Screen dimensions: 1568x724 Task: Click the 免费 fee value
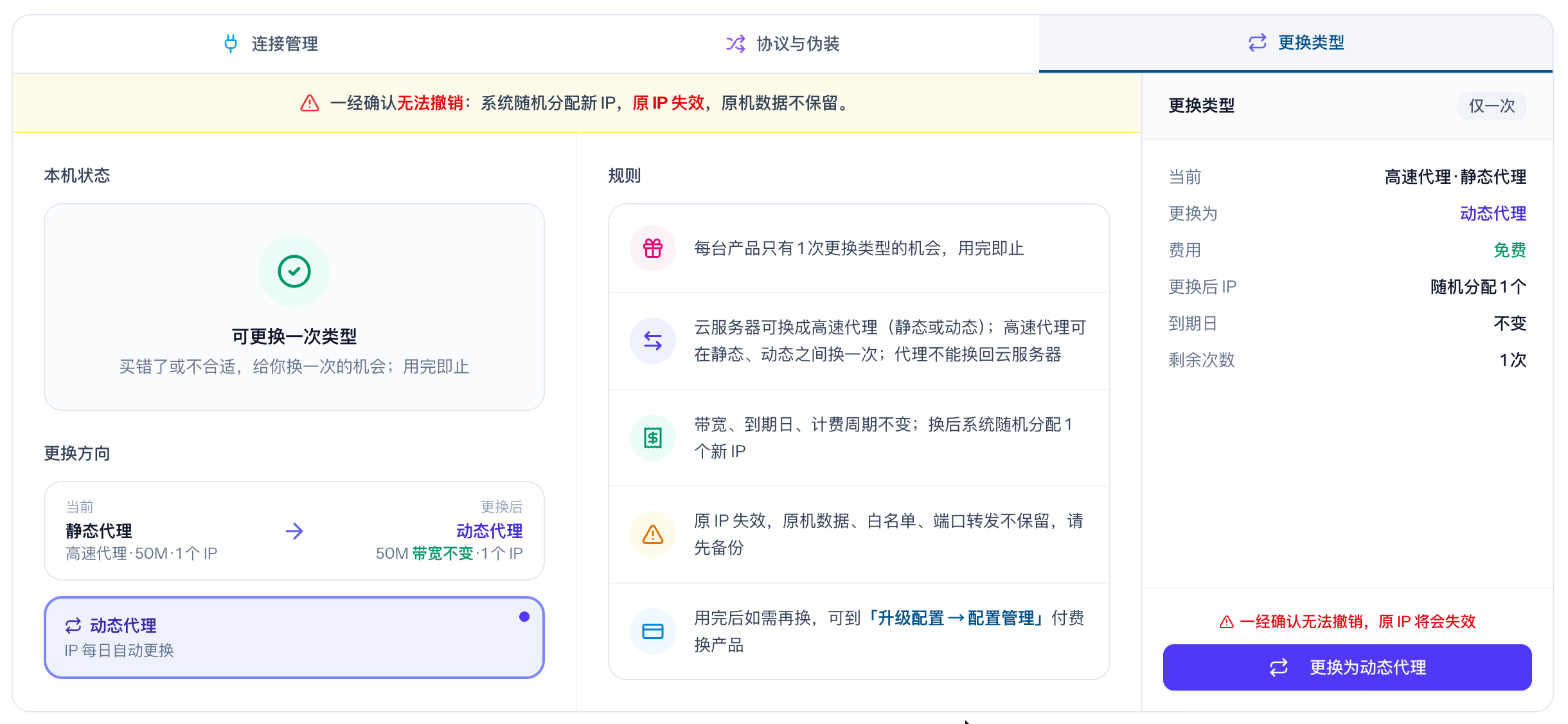click(x=1510, y=250)
